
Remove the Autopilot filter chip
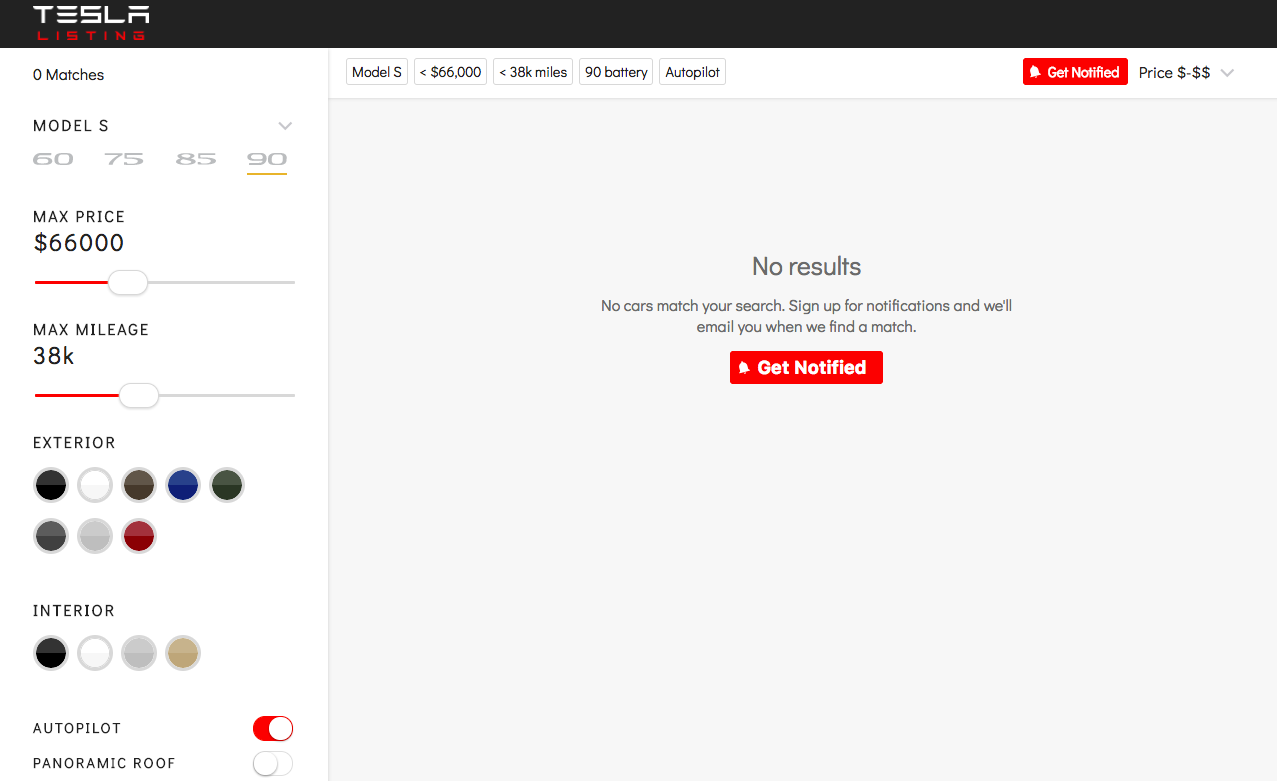pyautogui.click(x=693, y=72)
